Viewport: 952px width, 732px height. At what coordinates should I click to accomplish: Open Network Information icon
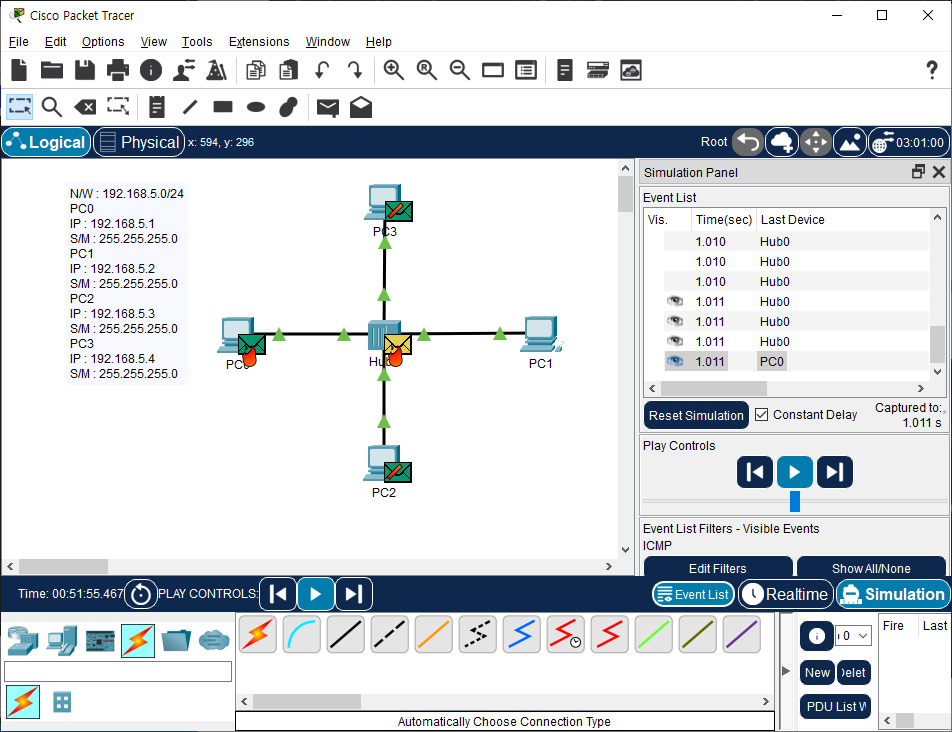tap(151, 70)
